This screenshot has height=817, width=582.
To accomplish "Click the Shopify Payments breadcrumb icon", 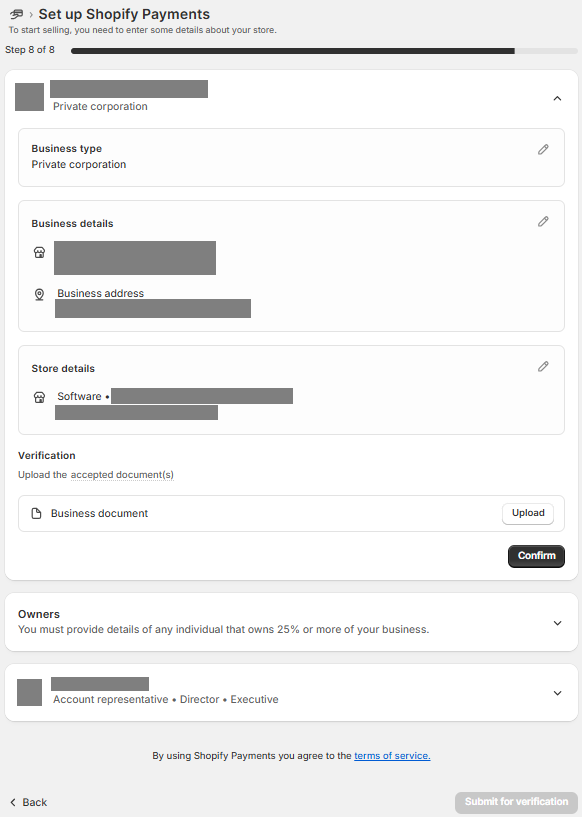I will coord(17,14).
